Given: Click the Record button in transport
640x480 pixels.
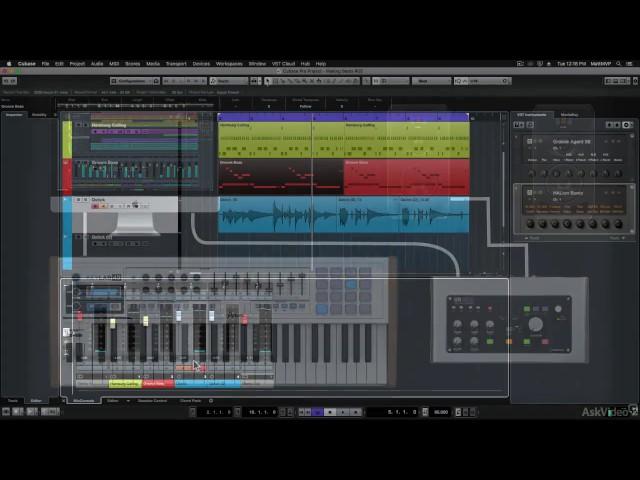Looking at the screenshot, I should click(x=356, y=412).
